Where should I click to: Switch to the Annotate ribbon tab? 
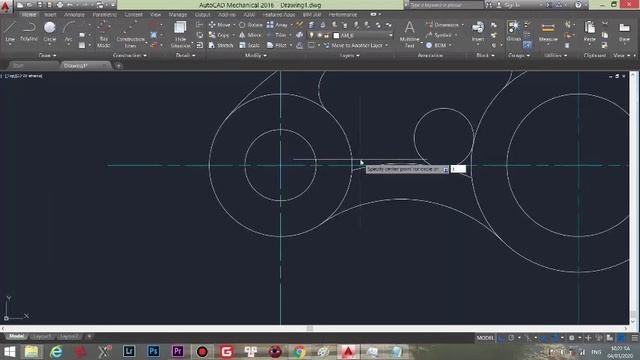pos(74,15)
